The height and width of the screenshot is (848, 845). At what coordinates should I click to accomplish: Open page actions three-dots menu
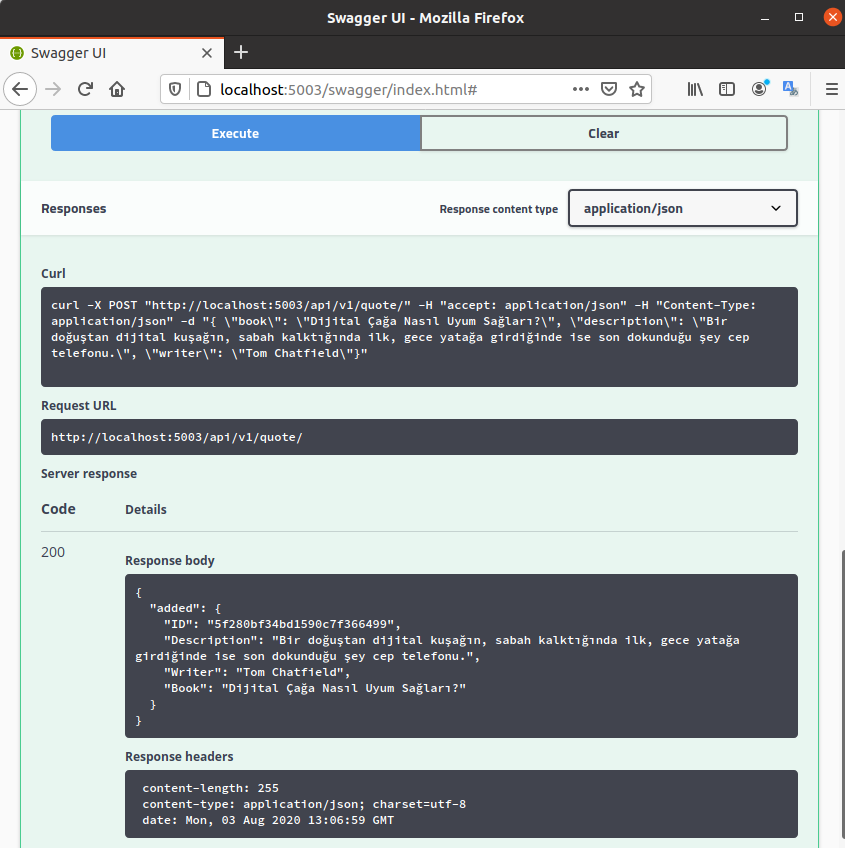click(580, 89)
